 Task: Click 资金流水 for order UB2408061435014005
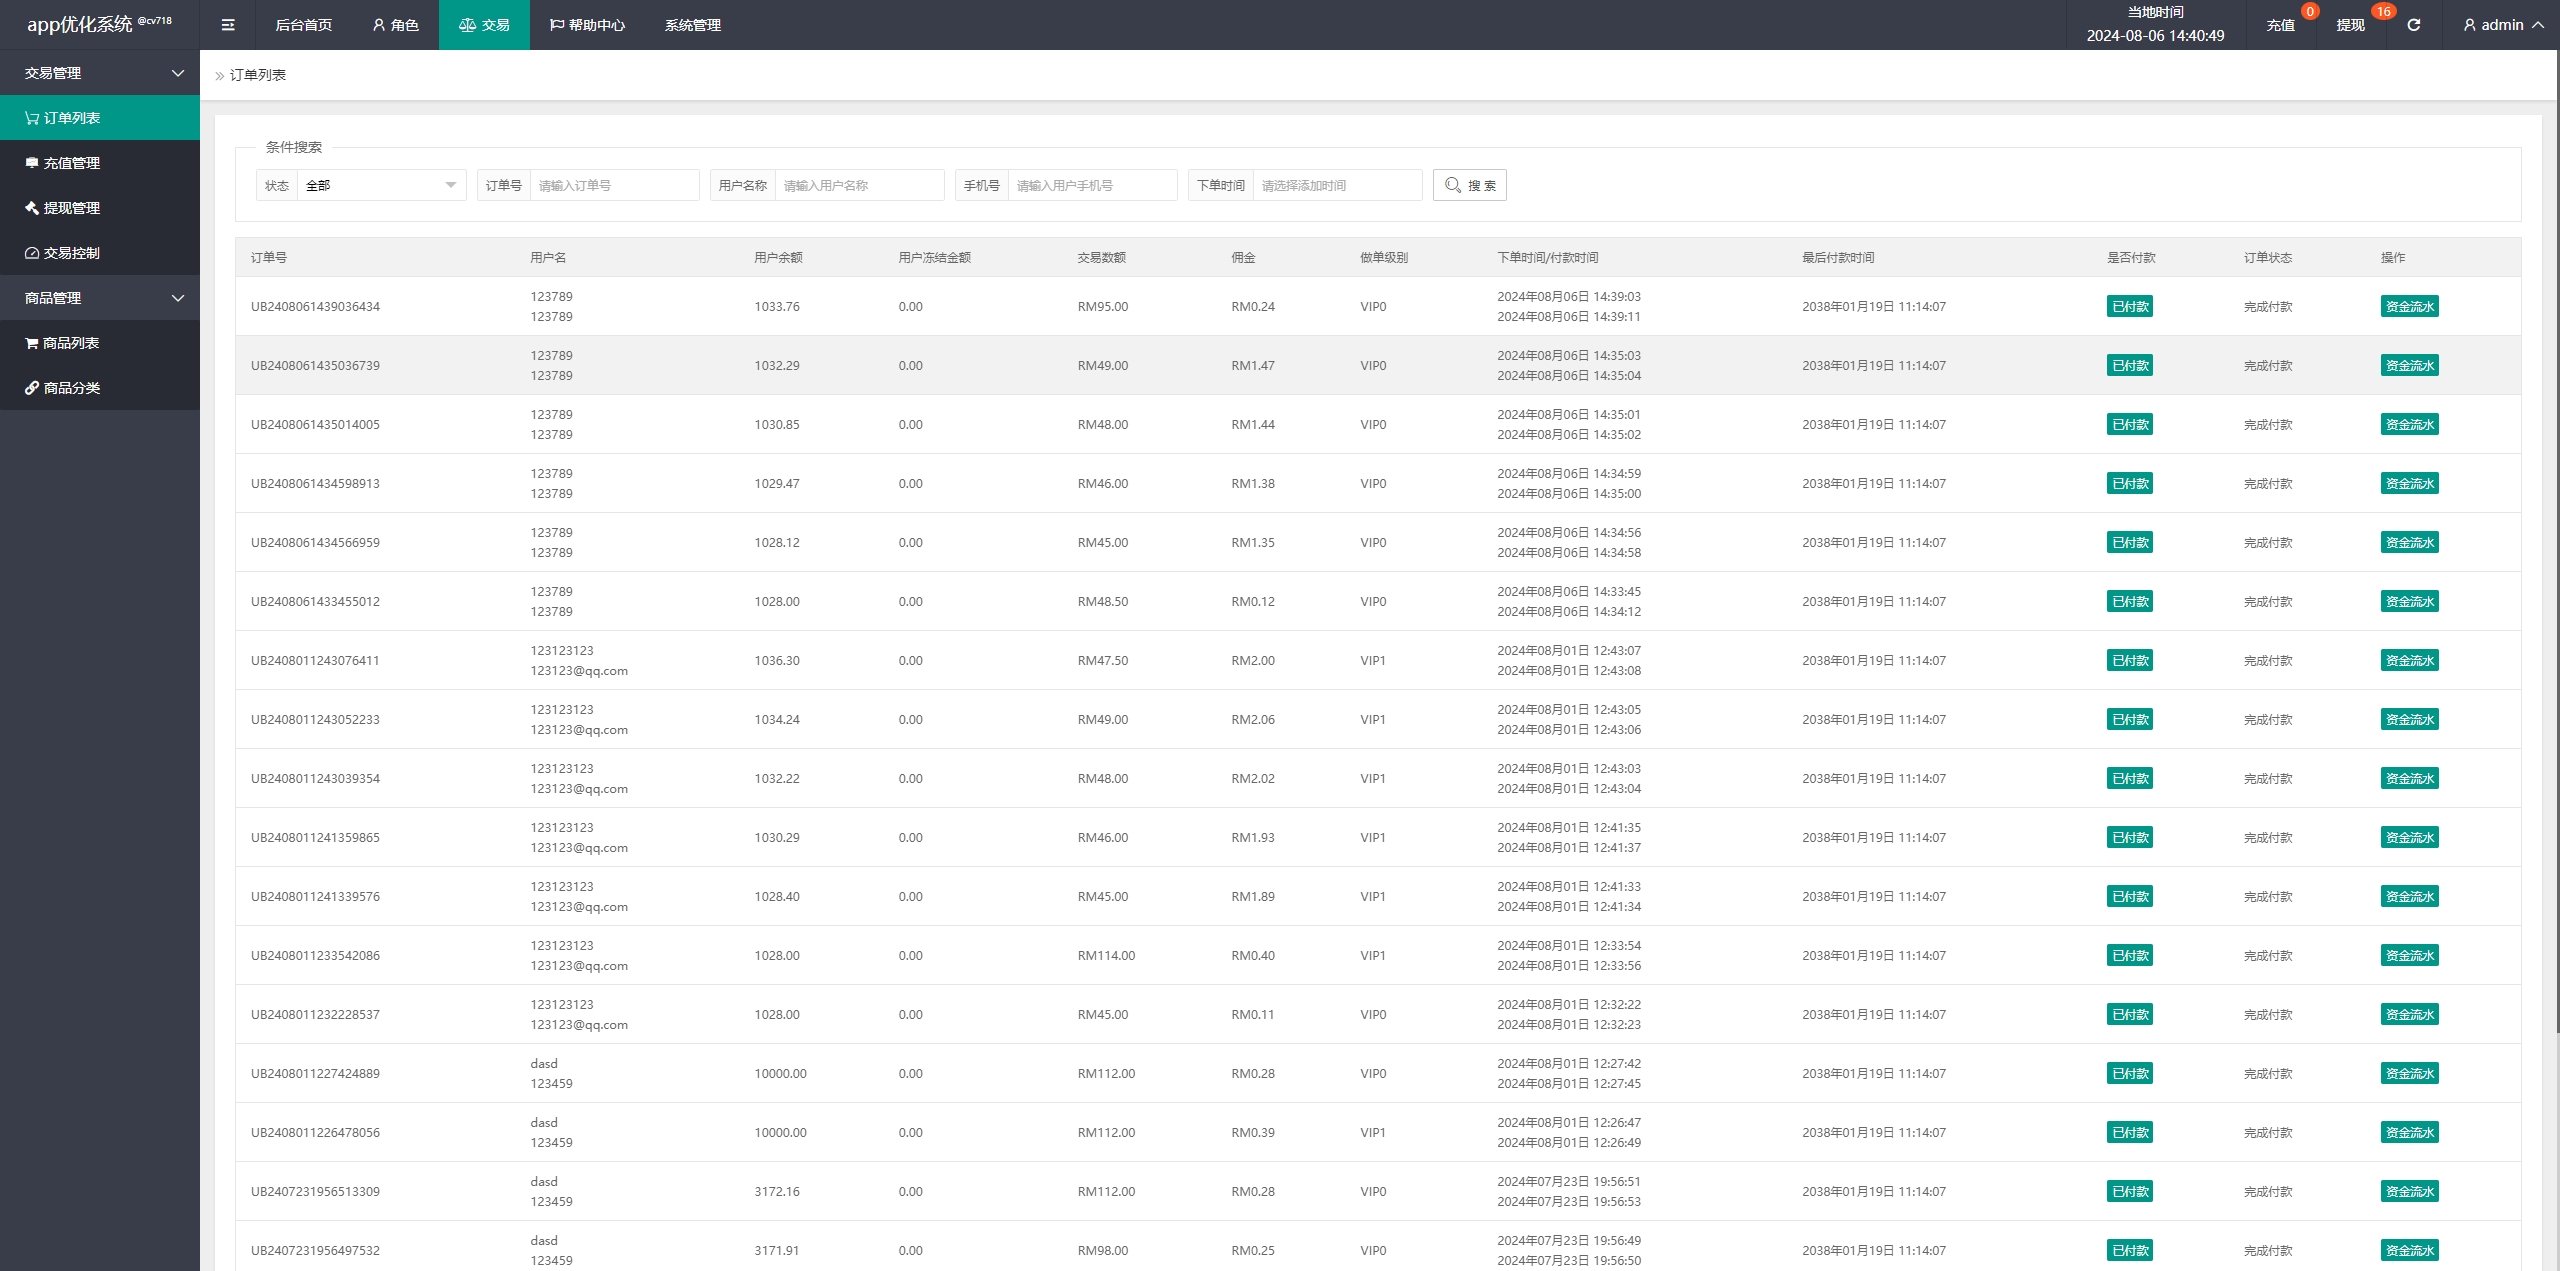coord(2409,425)
